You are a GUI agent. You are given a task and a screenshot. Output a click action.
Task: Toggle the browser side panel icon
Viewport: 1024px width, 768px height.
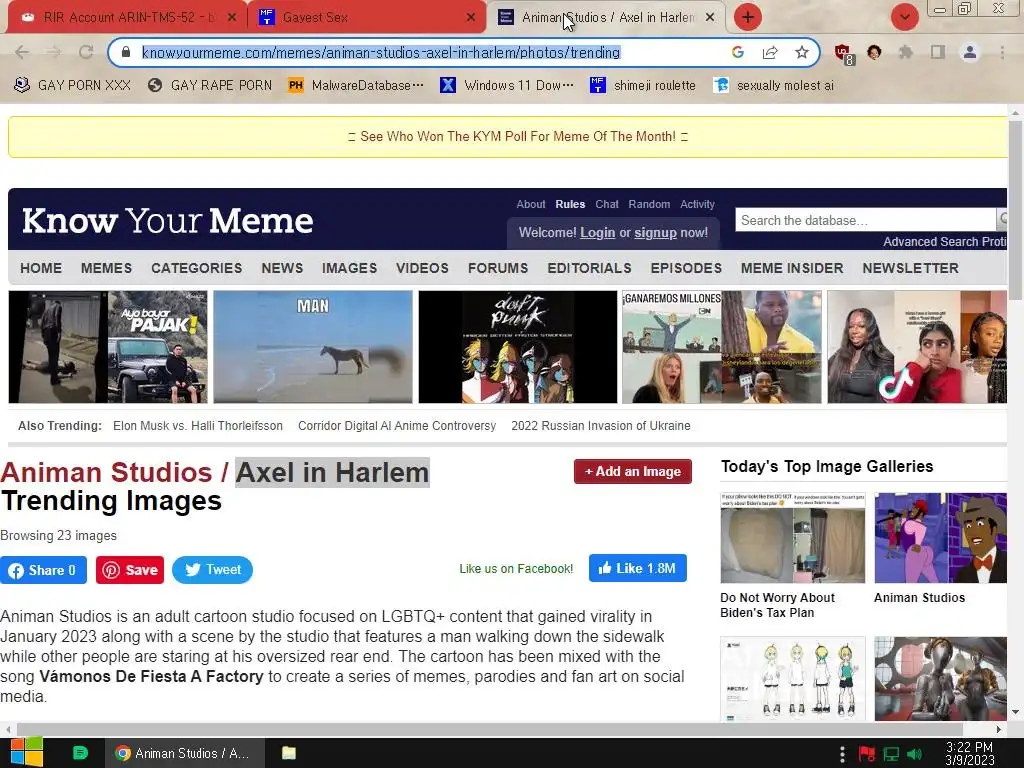pyautogui.click(x=938, y=52)
